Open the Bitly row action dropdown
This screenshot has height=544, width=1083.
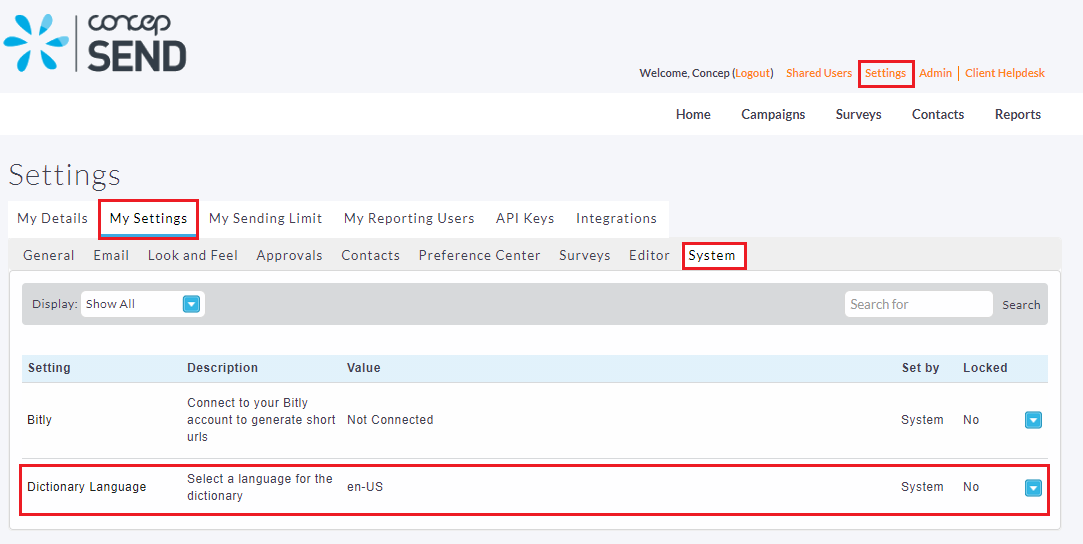point(1033,420)
